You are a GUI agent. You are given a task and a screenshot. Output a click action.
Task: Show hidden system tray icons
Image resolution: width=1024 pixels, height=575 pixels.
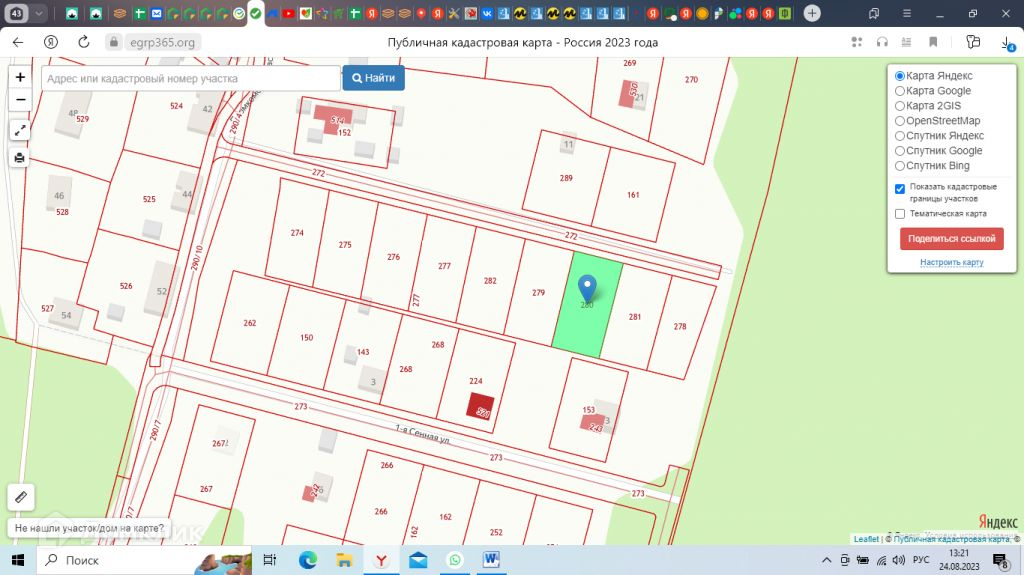click(826, 560)
